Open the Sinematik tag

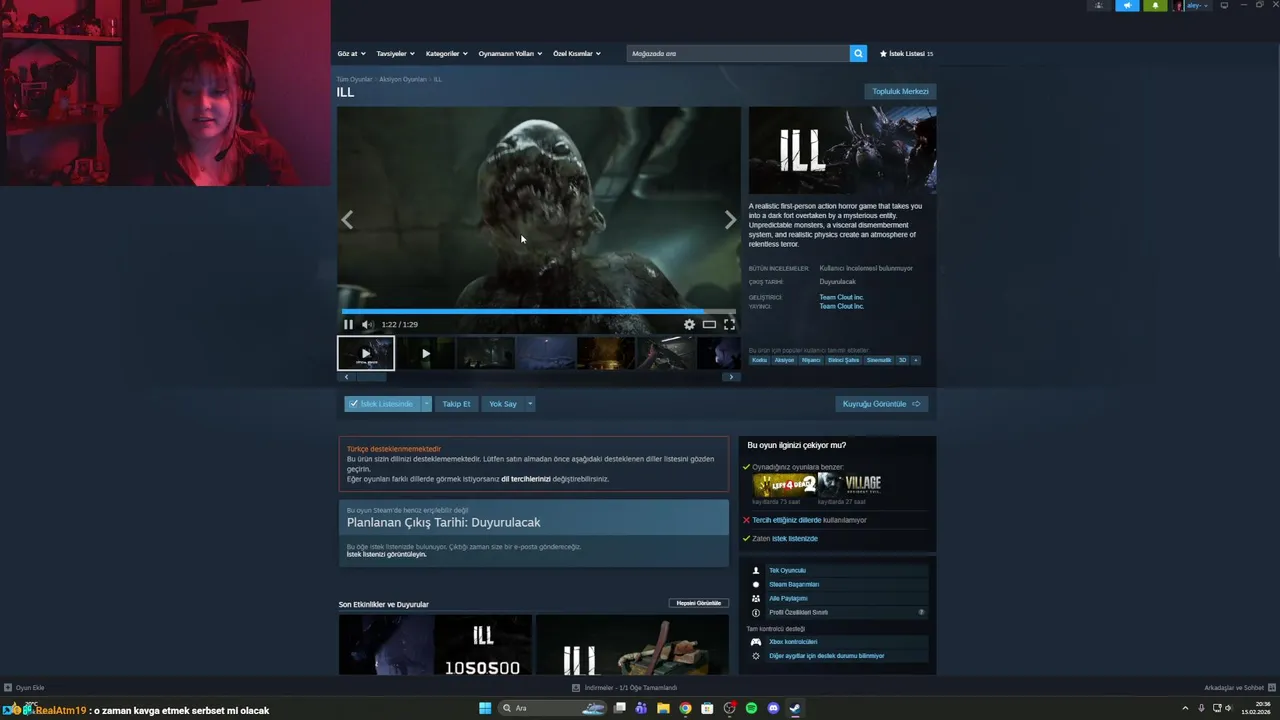[879, 360]
